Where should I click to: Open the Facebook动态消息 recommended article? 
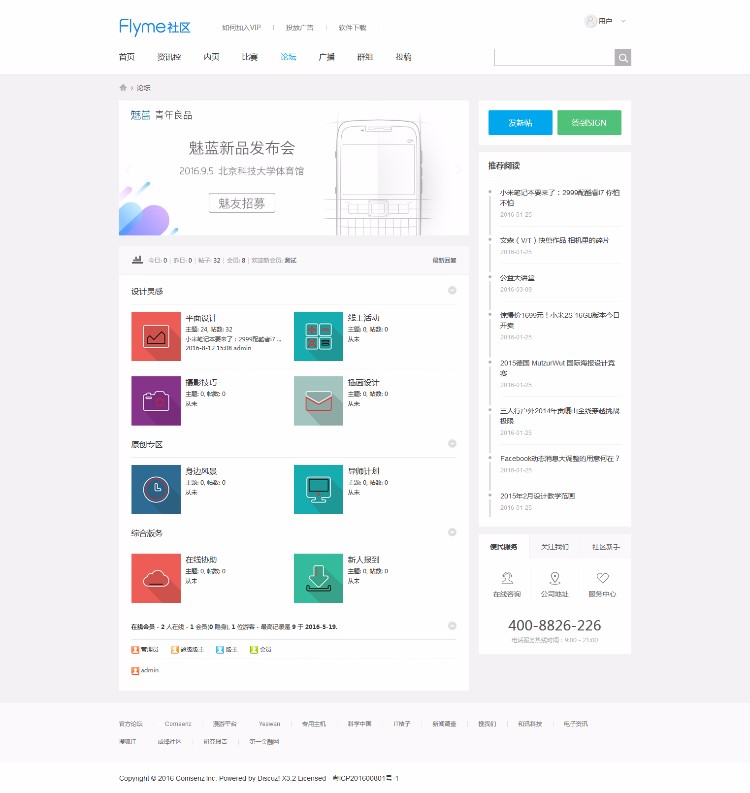click(560, 459)
